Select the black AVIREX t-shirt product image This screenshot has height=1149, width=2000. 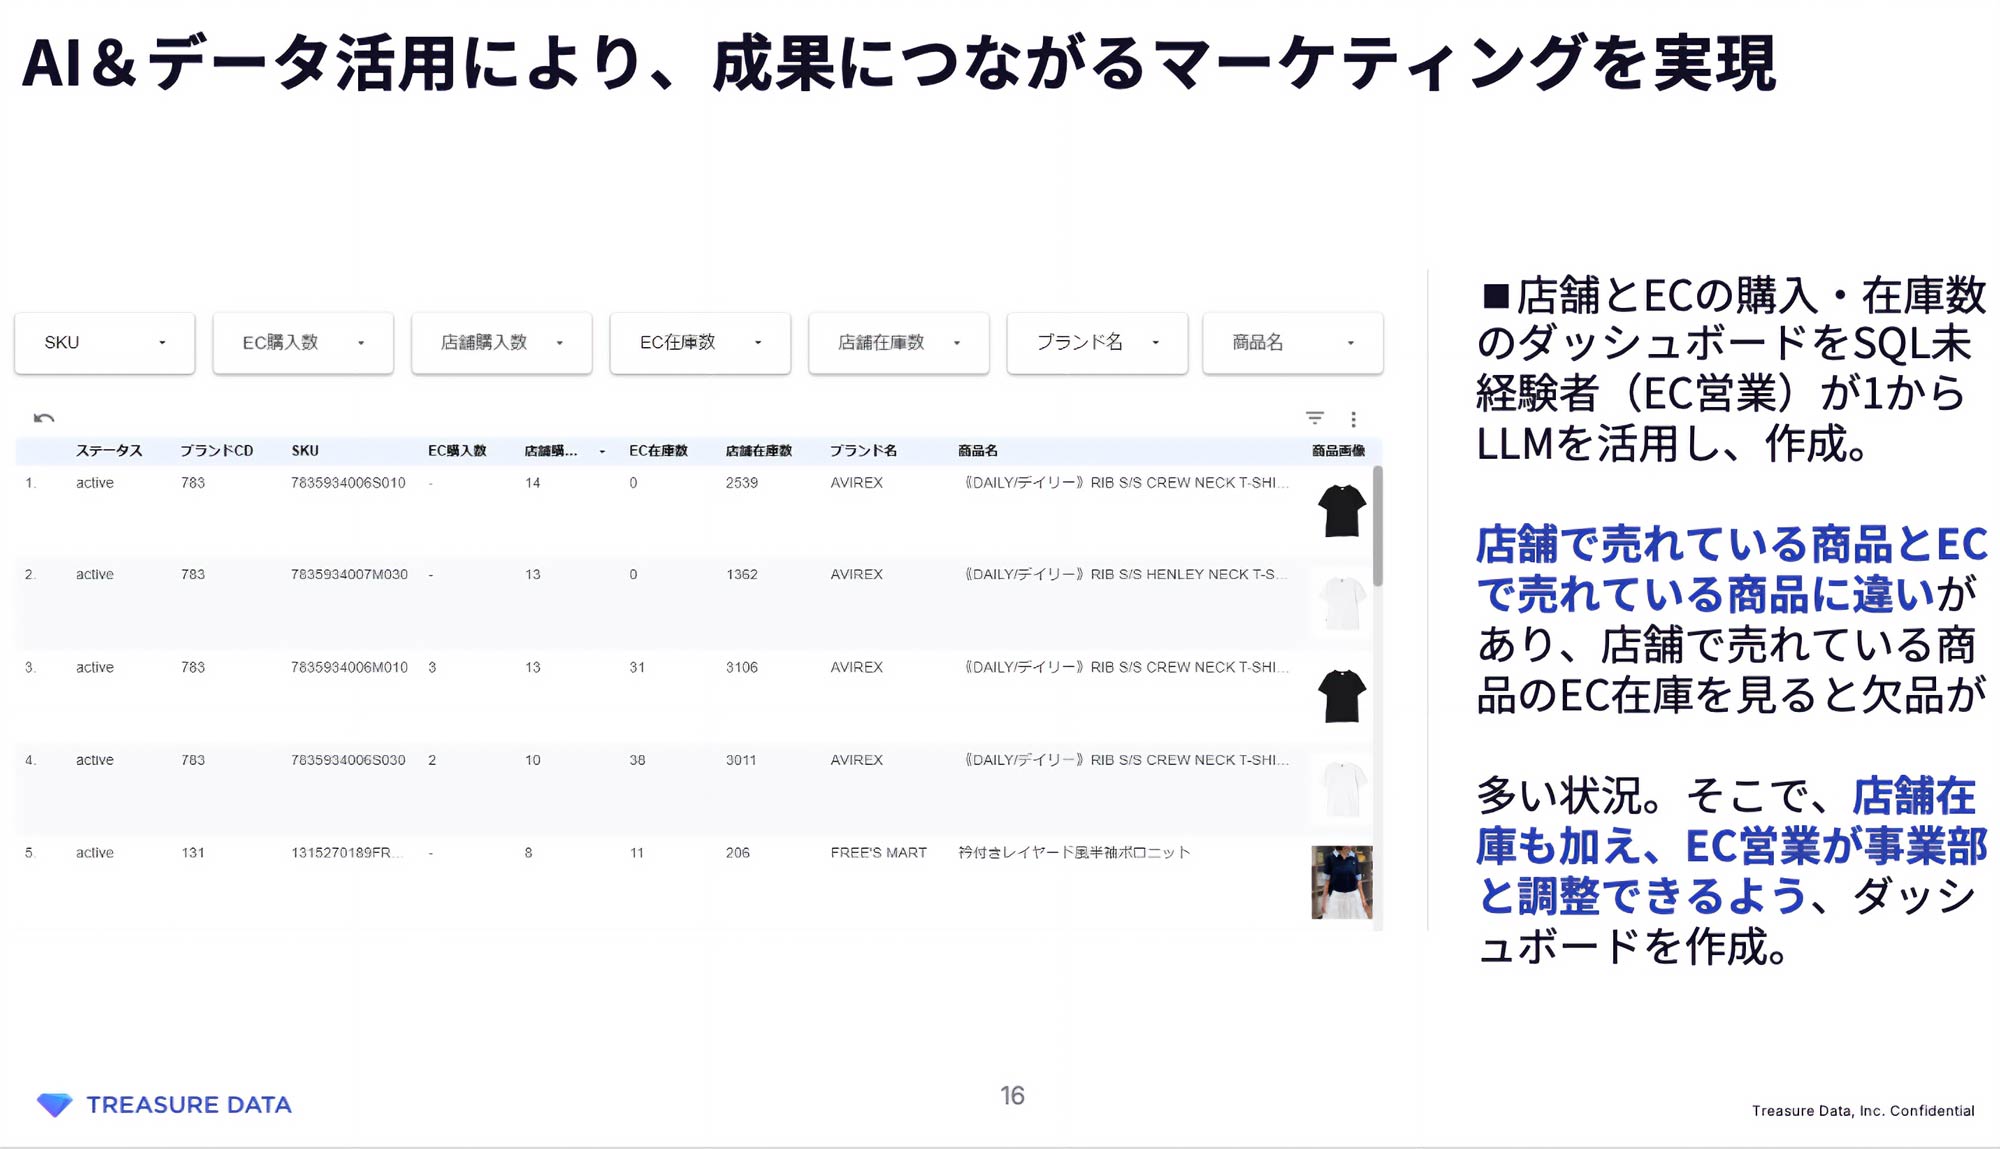tap(1341, 509)
